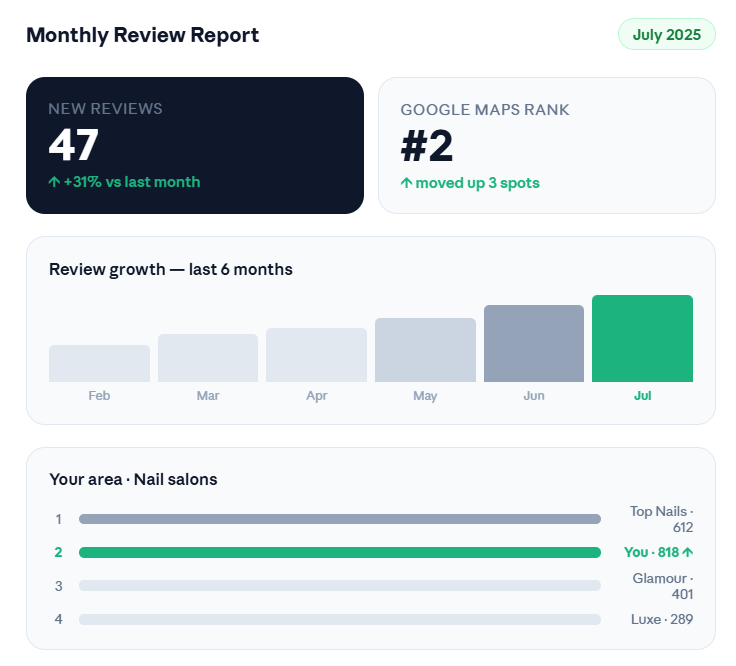
Task: Click the green Jul axis label
Action: 643,396
